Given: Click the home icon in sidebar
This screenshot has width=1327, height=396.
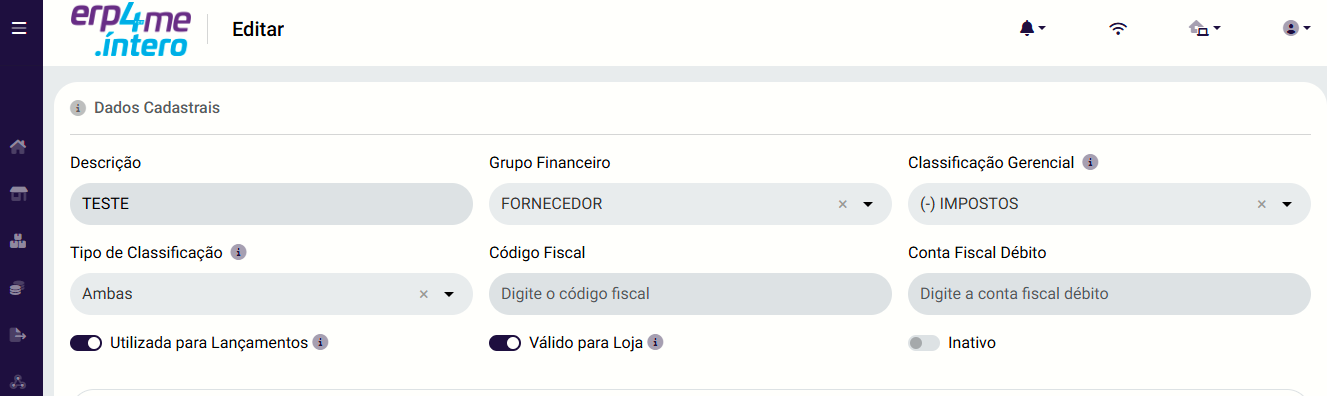Looking at the screenshot, I should click(x=17, y=147).
